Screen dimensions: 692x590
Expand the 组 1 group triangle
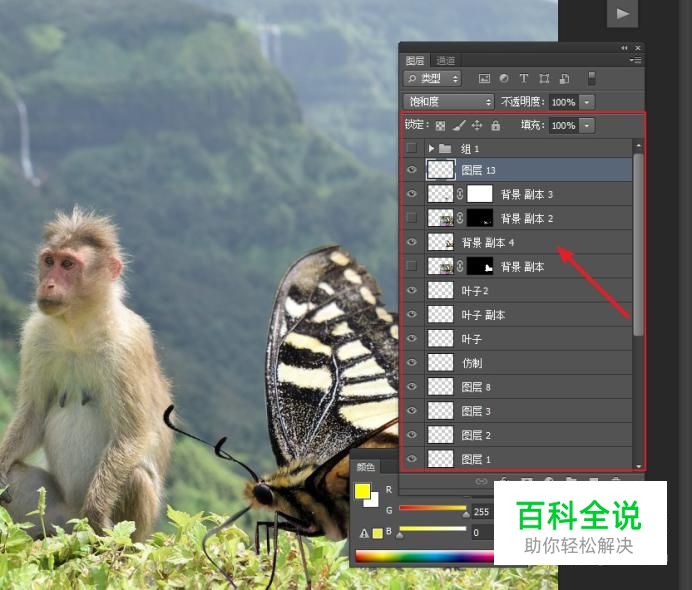(431, 149)
